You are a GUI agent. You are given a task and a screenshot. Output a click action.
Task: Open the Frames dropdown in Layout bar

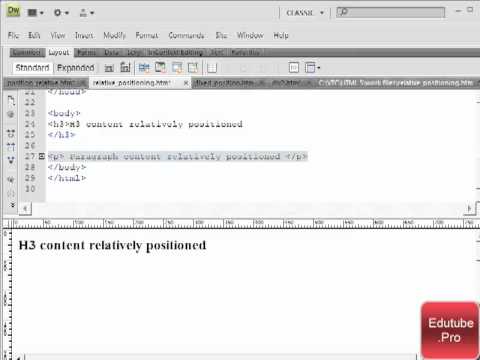313,68
